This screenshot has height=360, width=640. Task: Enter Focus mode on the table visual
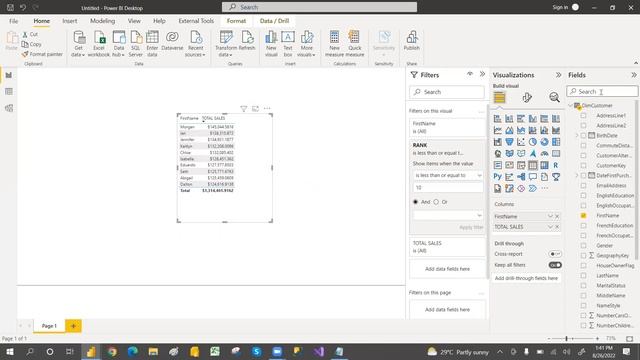[x=256, y=109]
